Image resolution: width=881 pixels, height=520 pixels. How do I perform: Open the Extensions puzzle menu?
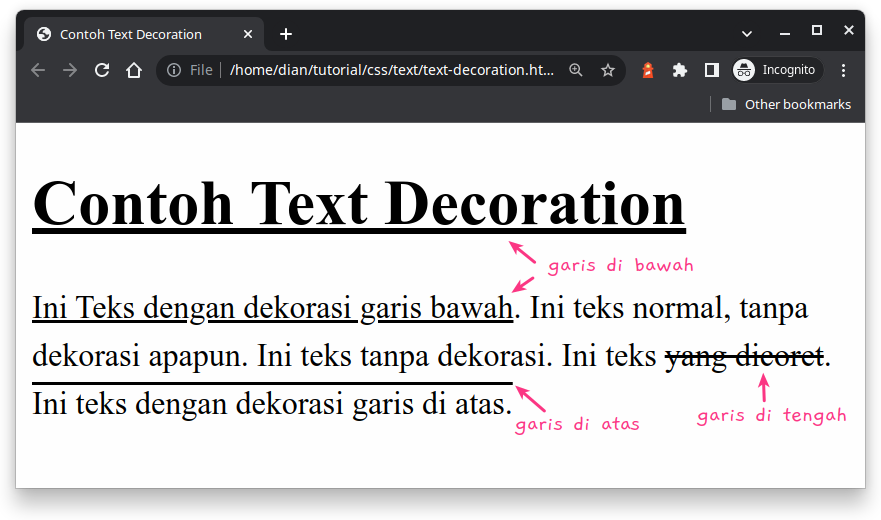[x=679, y=70]
